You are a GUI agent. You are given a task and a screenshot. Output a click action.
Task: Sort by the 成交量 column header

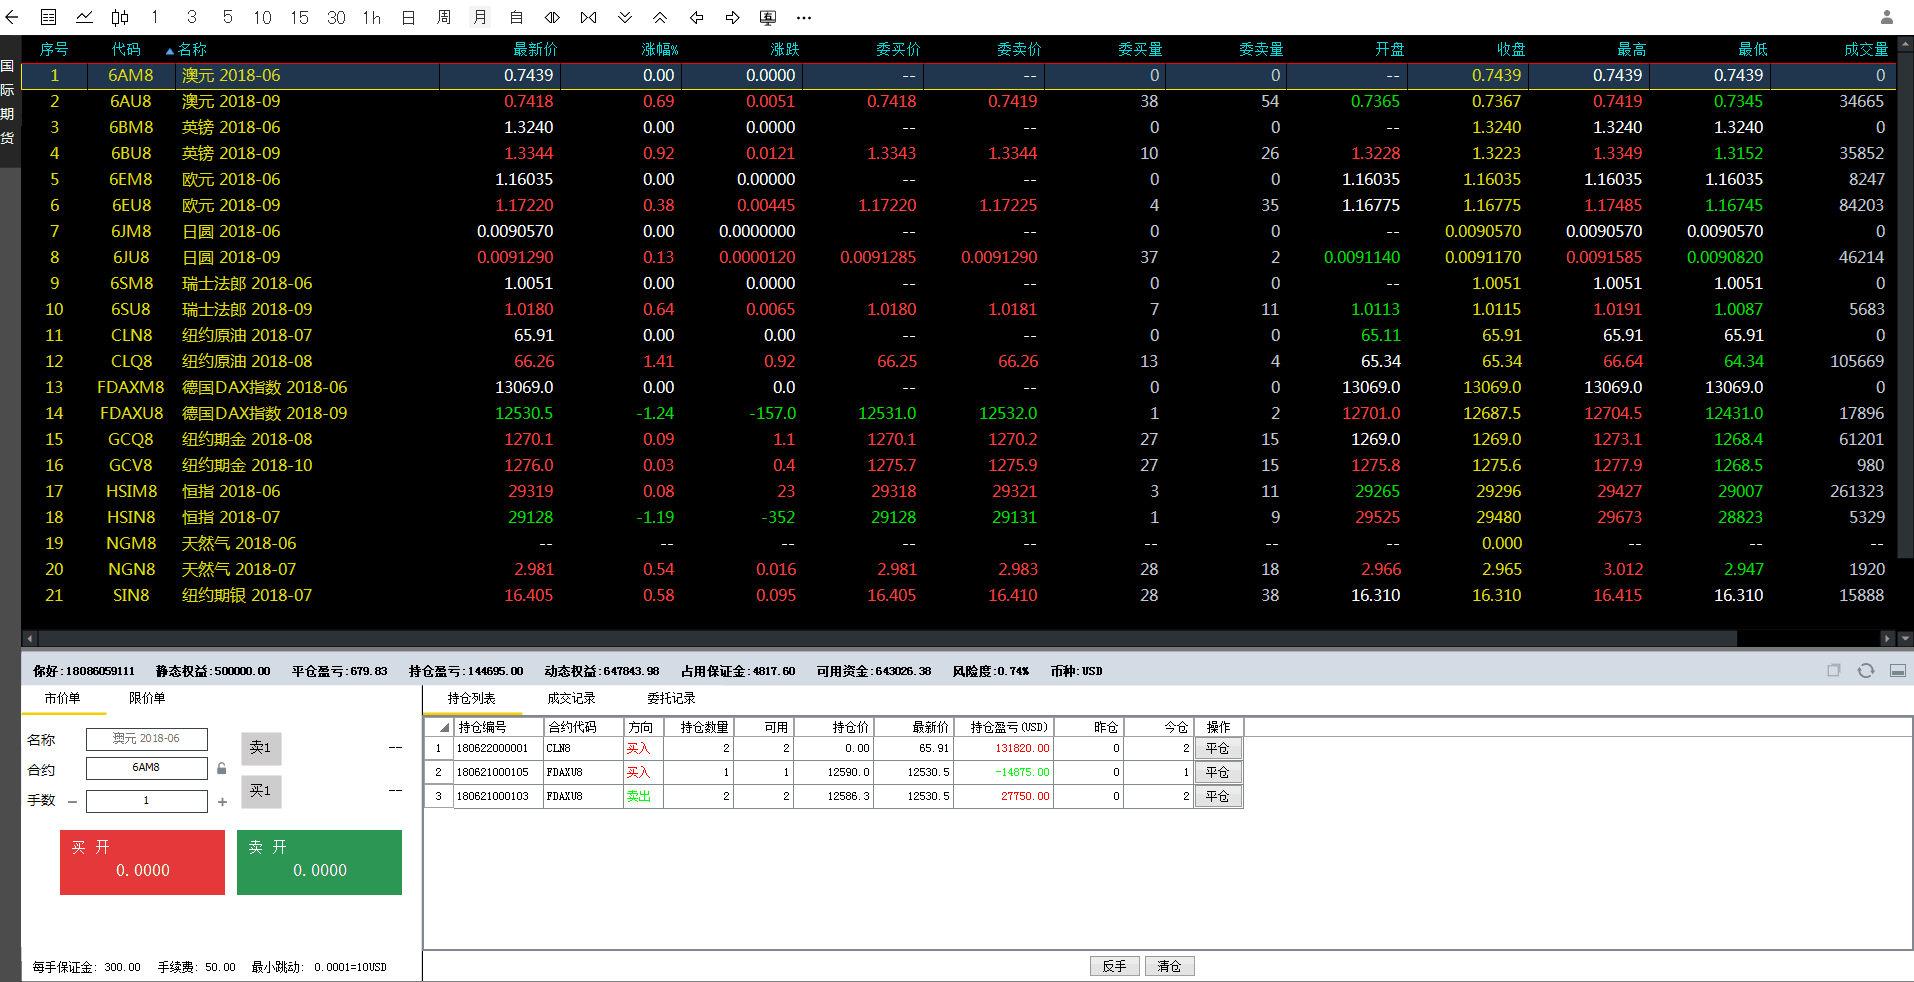(1866, 49)
